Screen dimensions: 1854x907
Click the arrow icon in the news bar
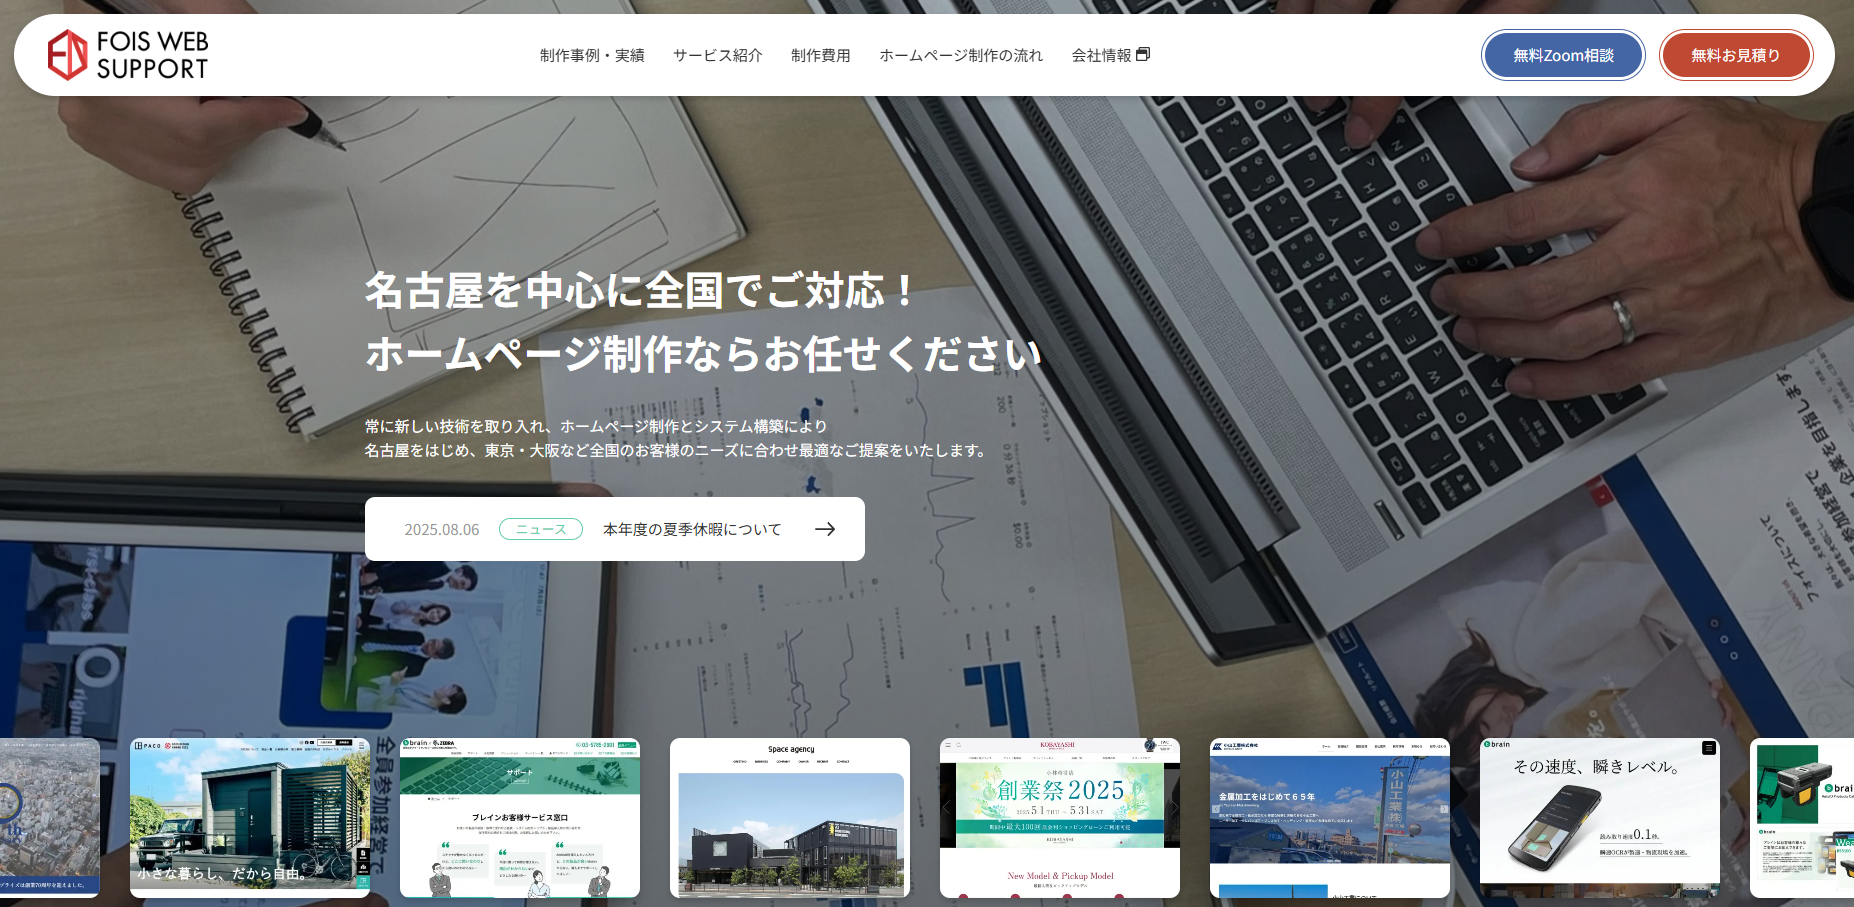click(x=824, y=529)
